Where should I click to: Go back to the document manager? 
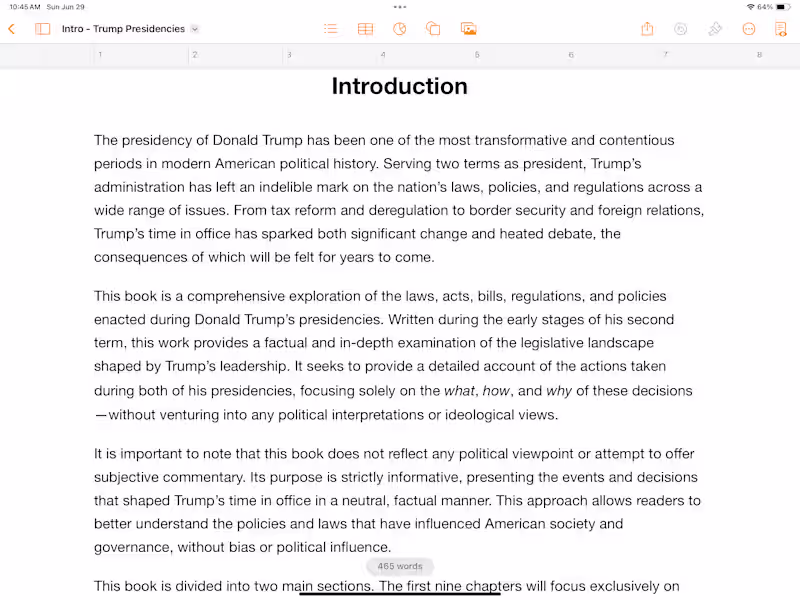tap(12, 29)
